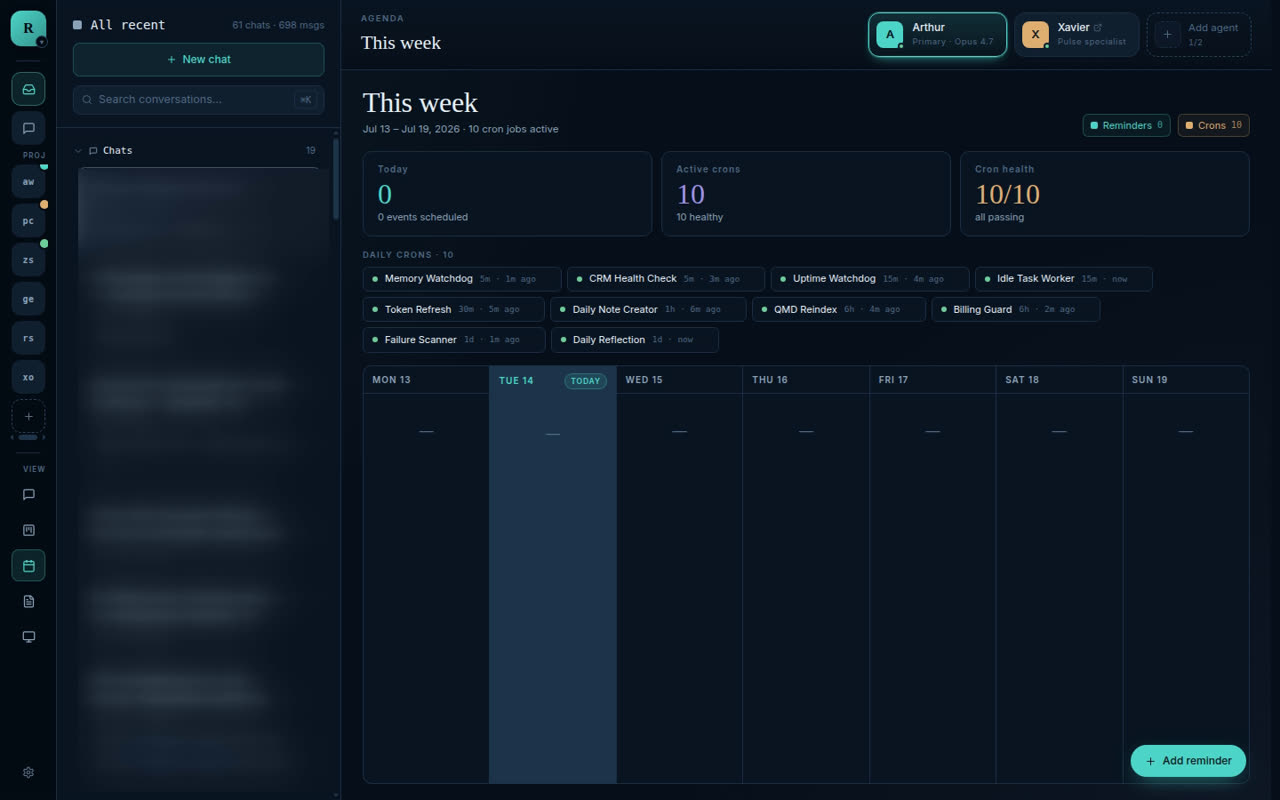
Task: Select the calendar agenda view icon
Action: coord(28,566)
